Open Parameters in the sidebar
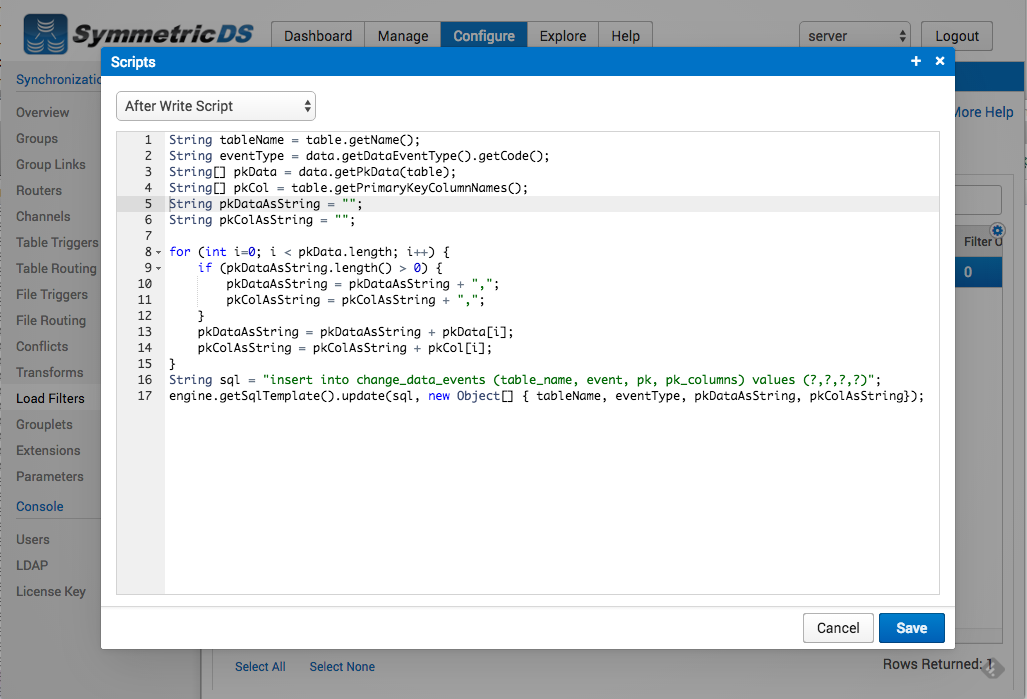The height and width of the screenshot is (699, 1027). tap(50, 476)
